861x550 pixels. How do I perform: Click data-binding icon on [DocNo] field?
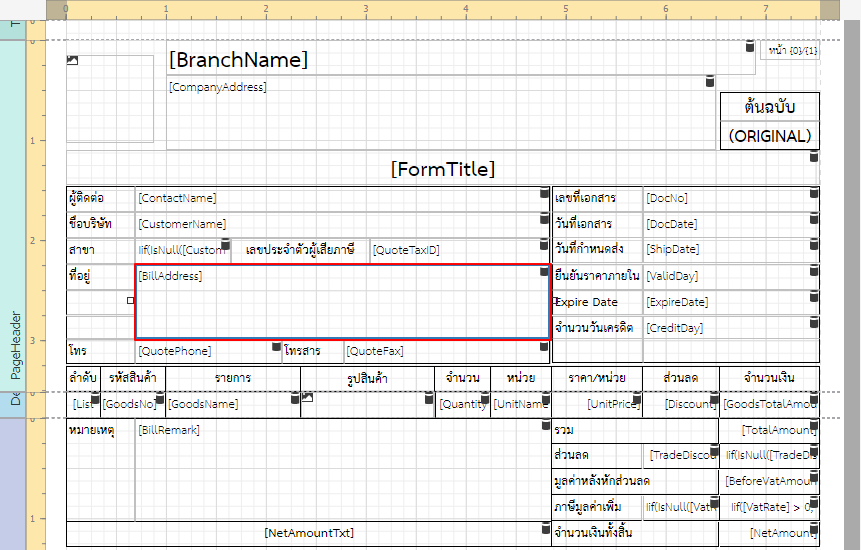pos(814,193)
